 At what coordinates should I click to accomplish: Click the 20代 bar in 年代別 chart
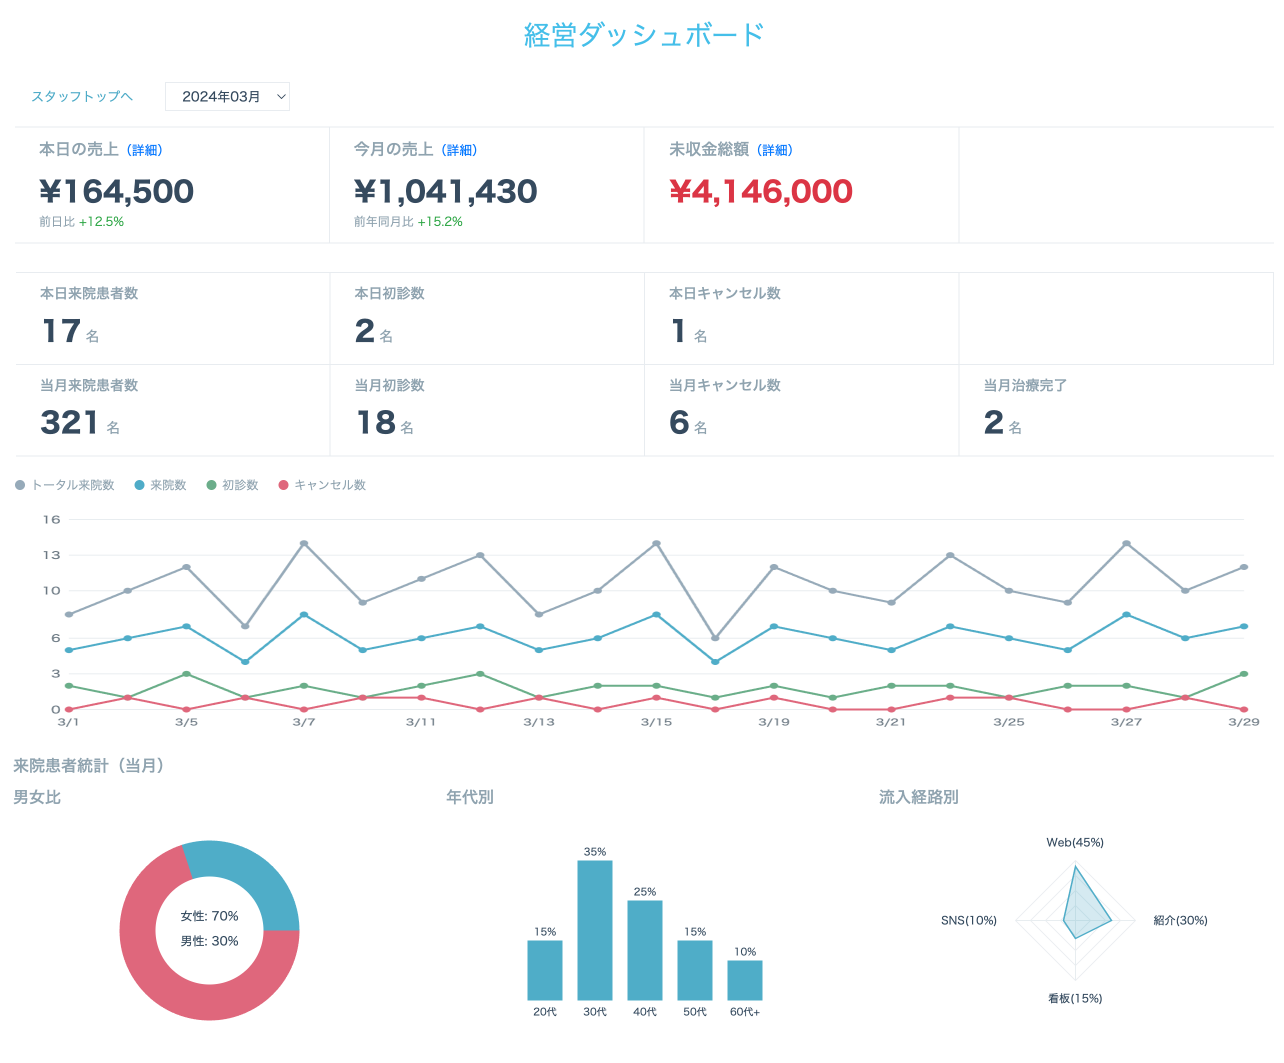[545, 970]
